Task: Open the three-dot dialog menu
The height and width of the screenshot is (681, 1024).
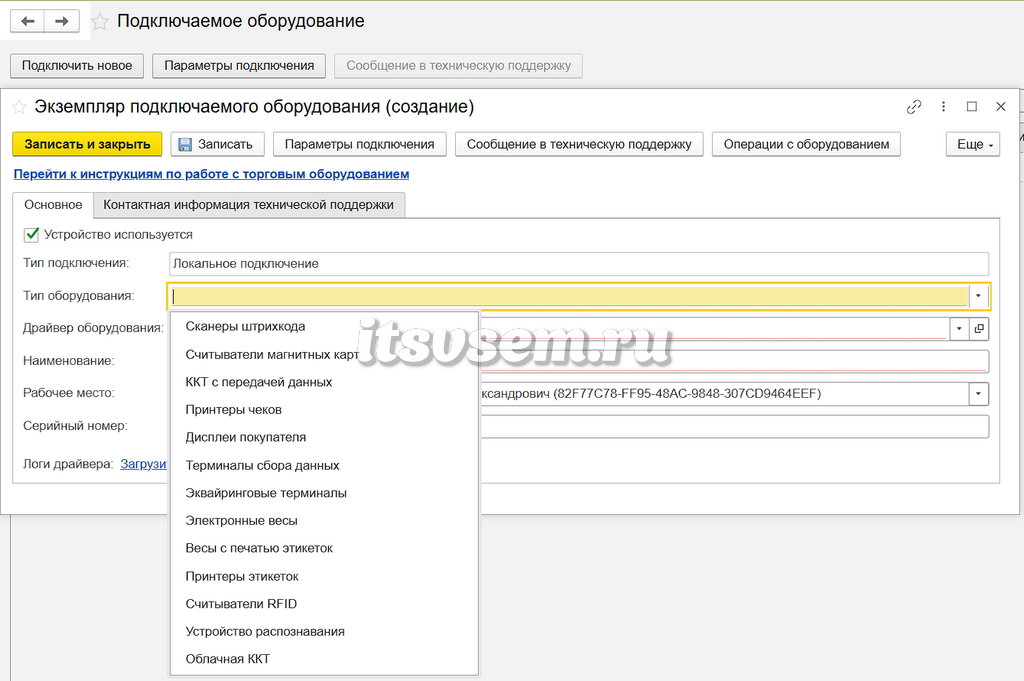Action: [943, 106]
